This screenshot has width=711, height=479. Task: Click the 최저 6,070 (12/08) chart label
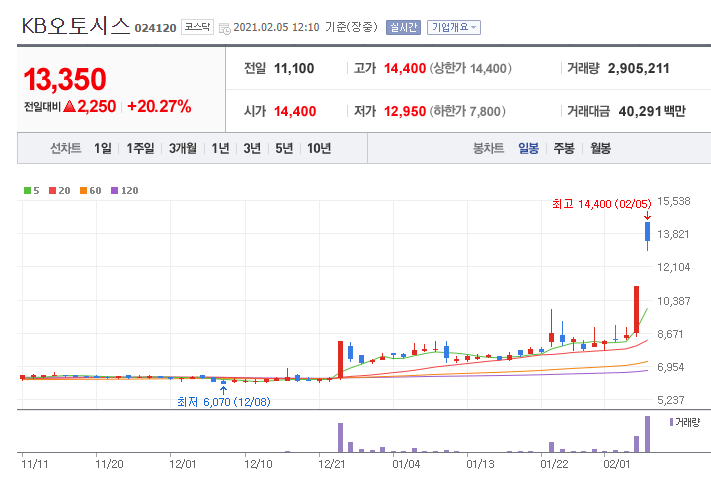(224, 402)
